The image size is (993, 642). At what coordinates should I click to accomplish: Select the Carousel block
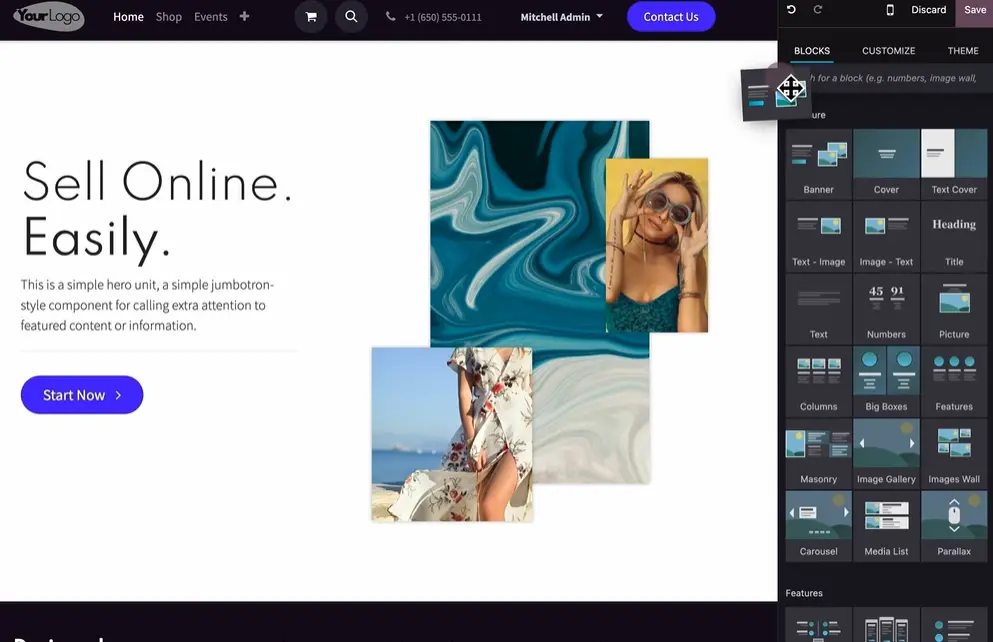point(818,523)
